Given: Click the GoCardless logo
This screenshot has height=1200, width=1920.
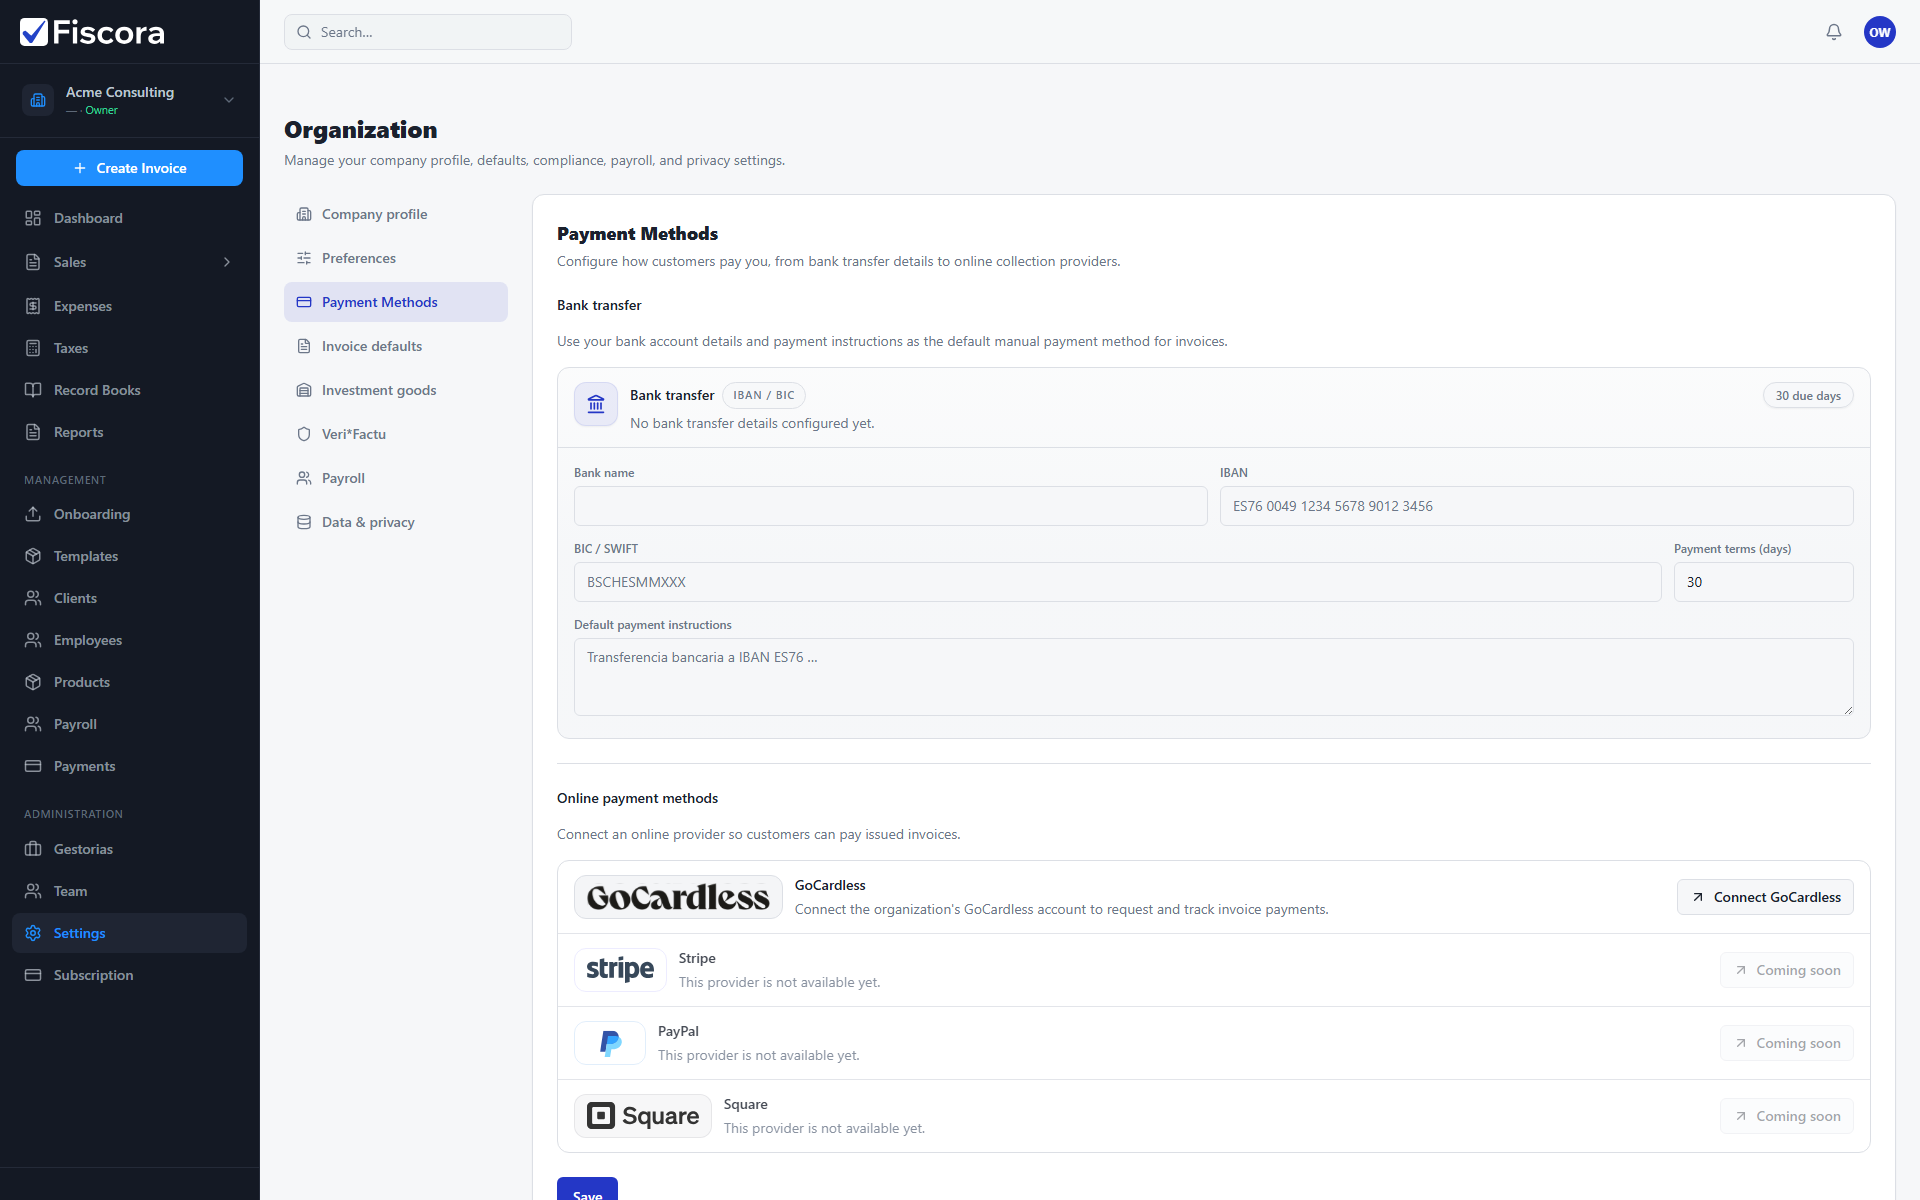Looking at the screenshot, I should point(678,897).
